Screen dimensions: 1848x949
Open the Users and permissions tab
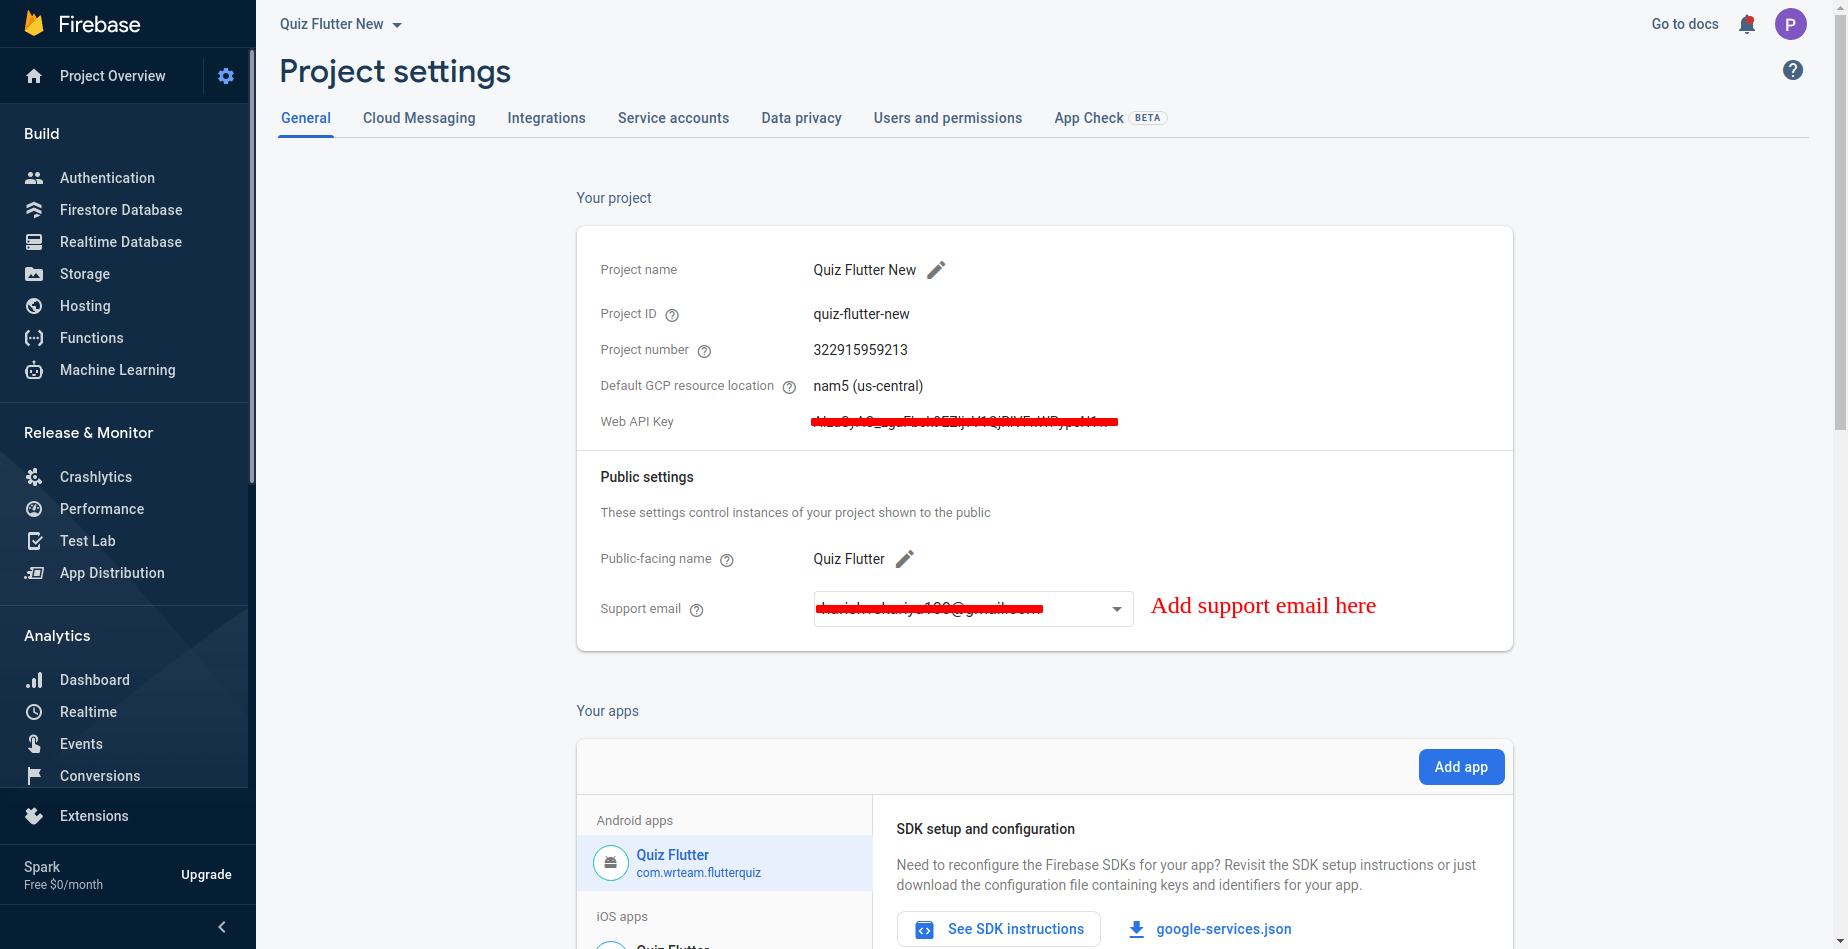point(947,117)
